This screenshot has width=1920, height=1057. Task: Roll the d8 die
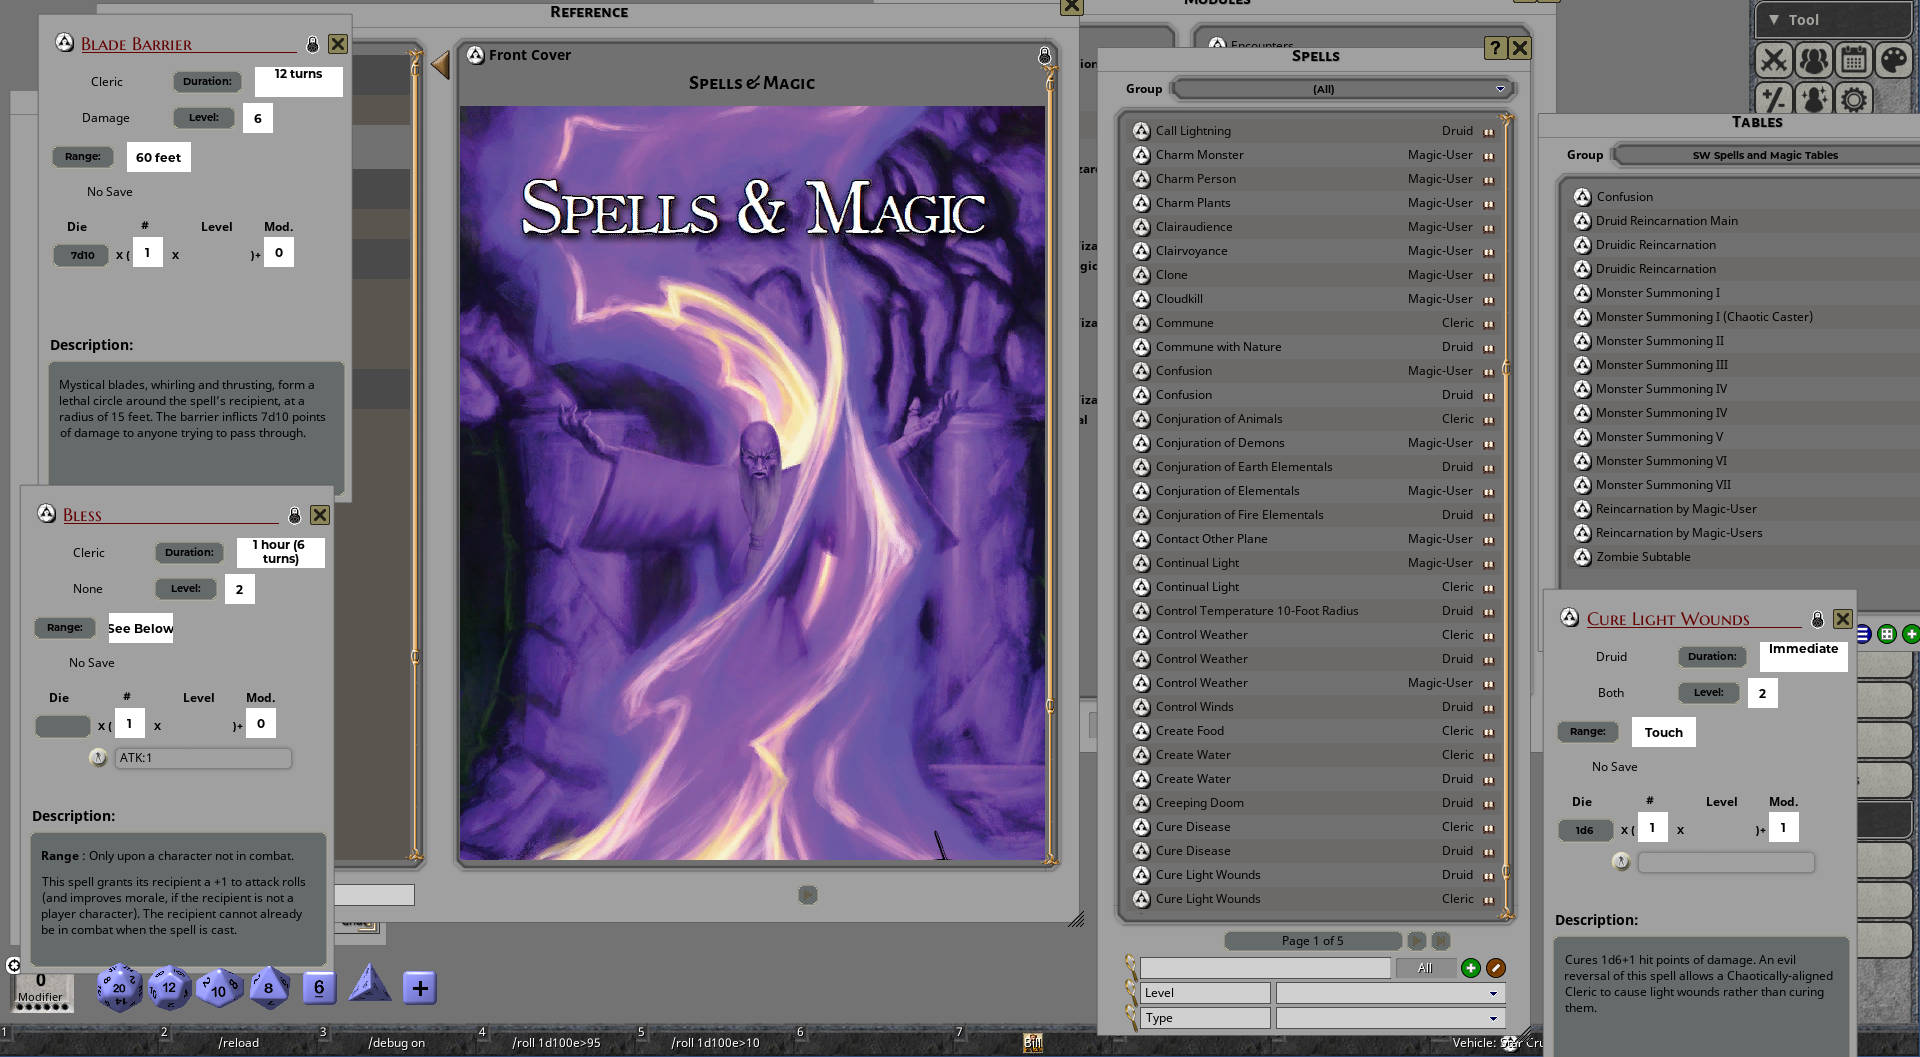tap(268, 988)
